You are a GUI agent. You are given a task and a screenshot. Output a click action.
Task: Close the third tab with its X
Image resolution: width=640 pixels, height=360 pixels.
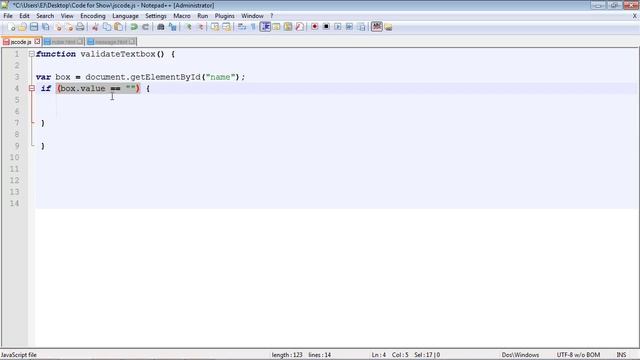click(x=132, y=42)
